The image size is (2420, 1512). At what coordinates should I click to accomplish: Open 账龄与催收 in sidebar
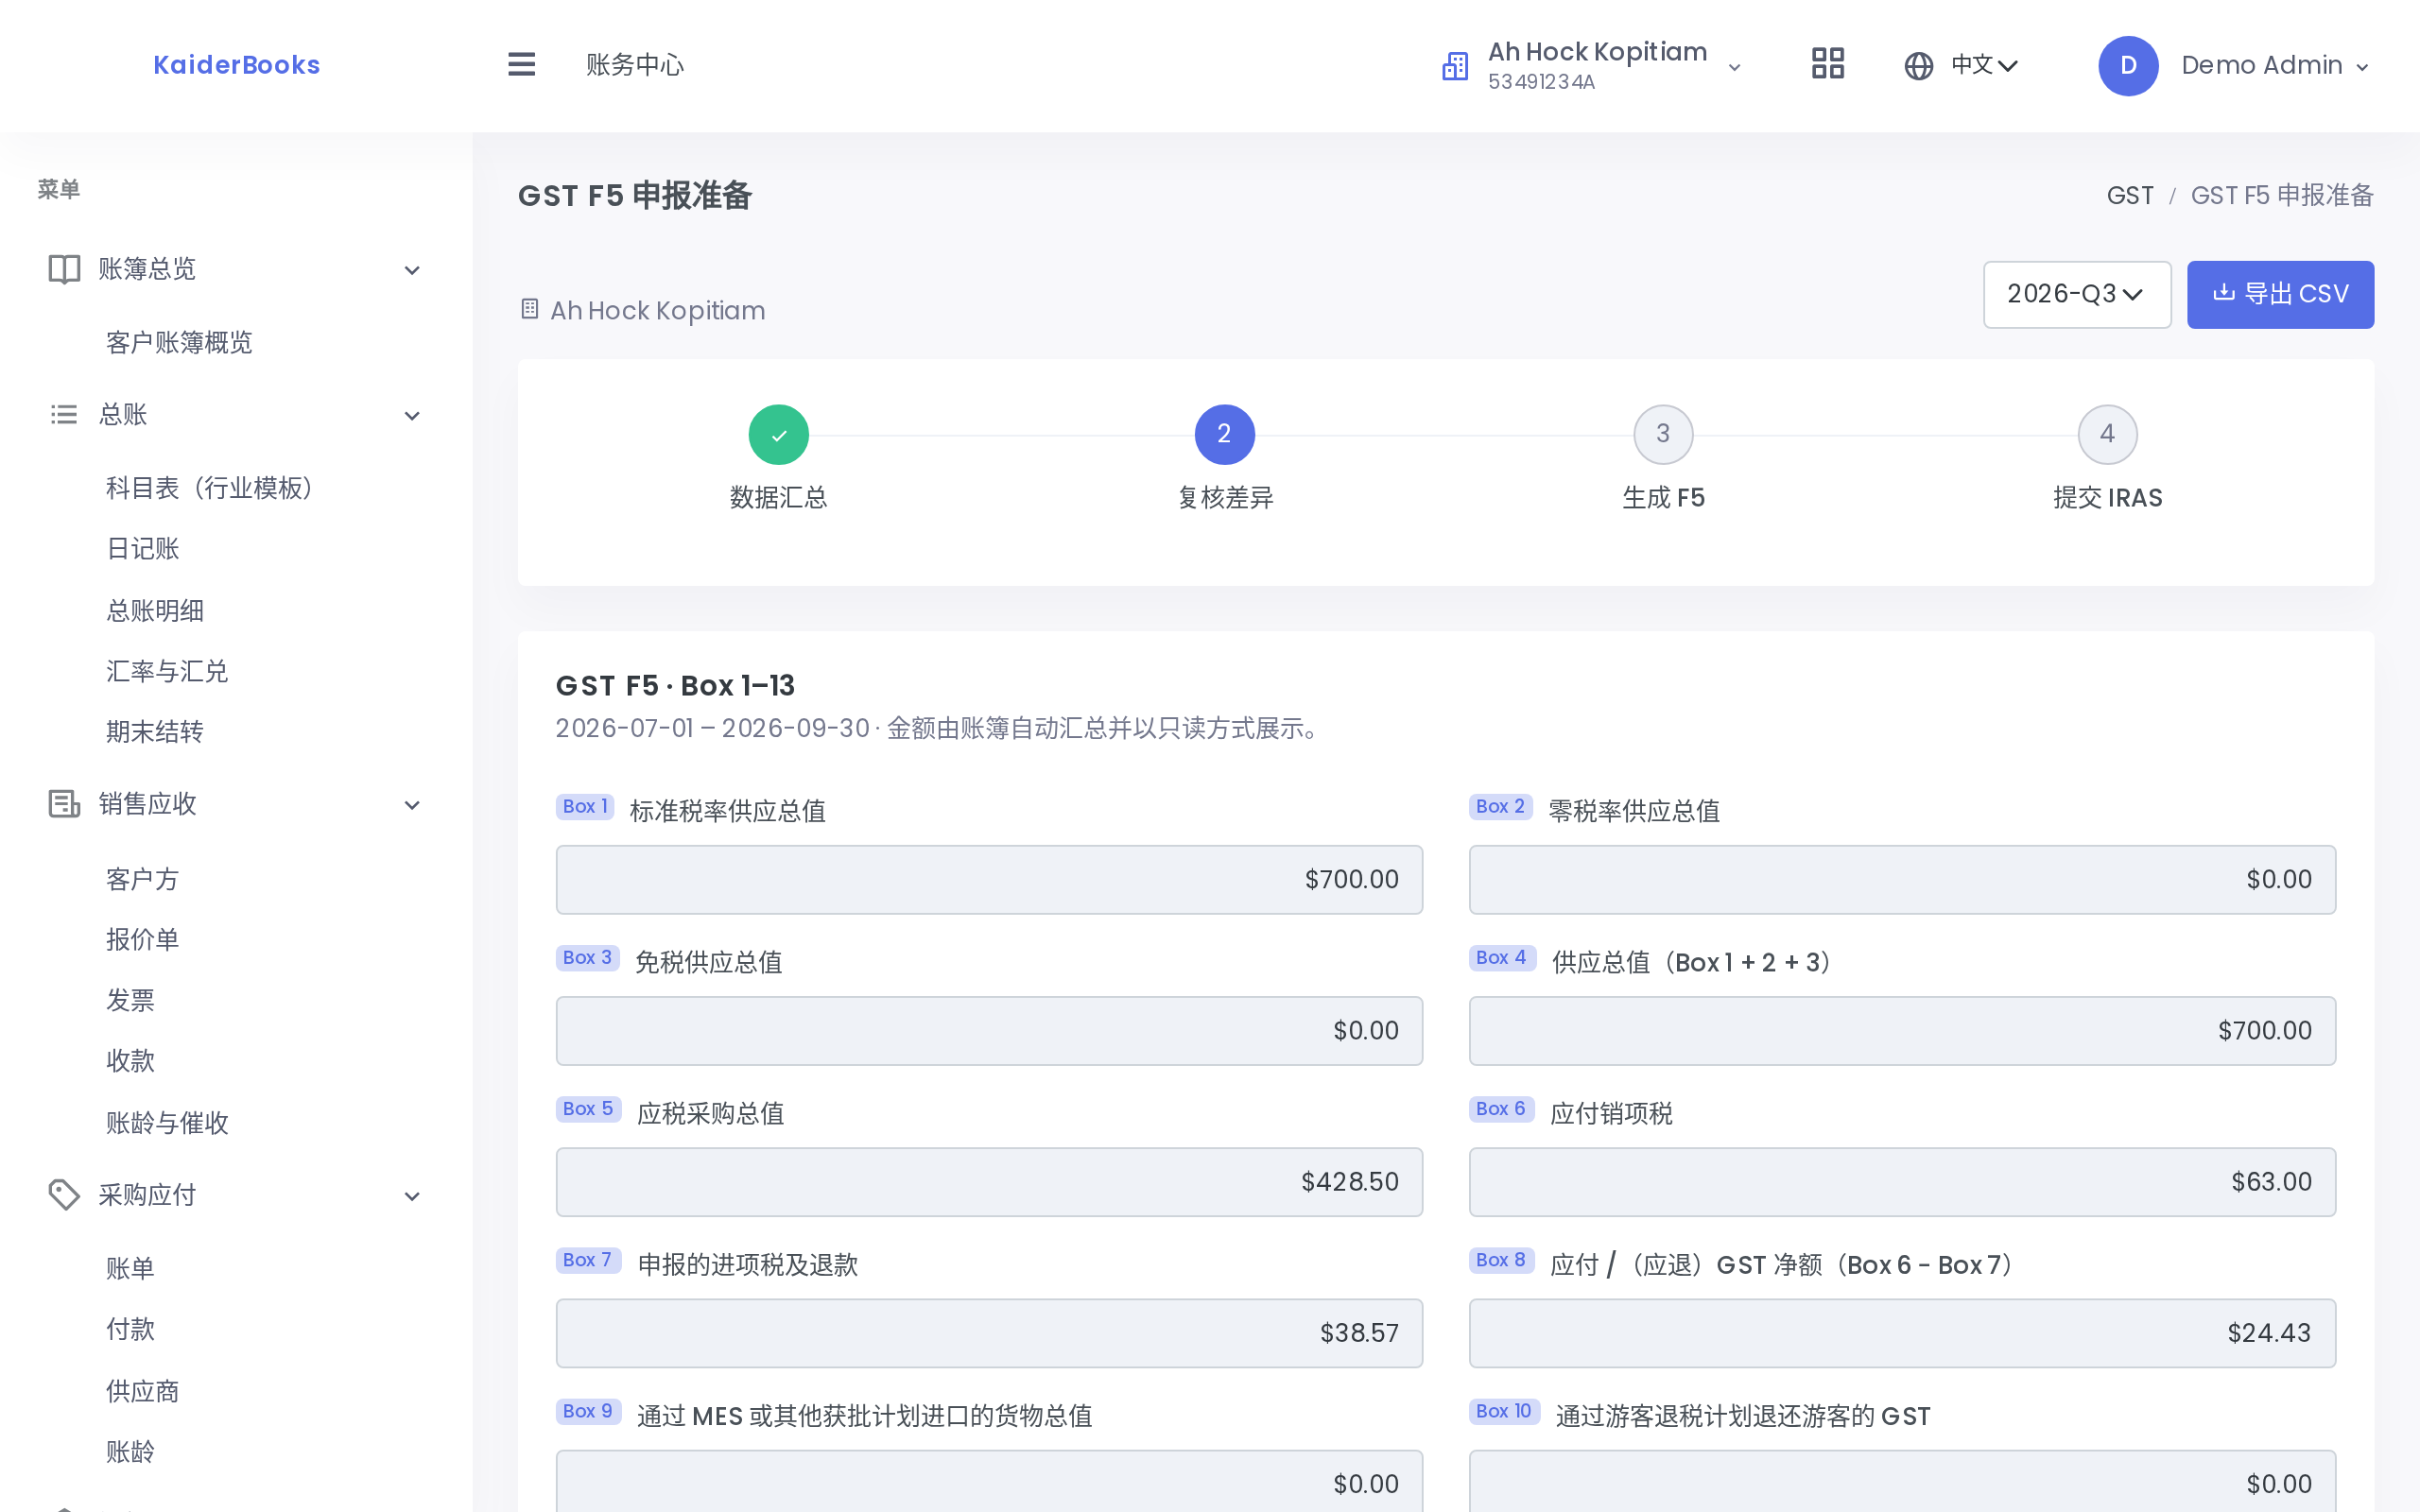(x=167, y=1123)
